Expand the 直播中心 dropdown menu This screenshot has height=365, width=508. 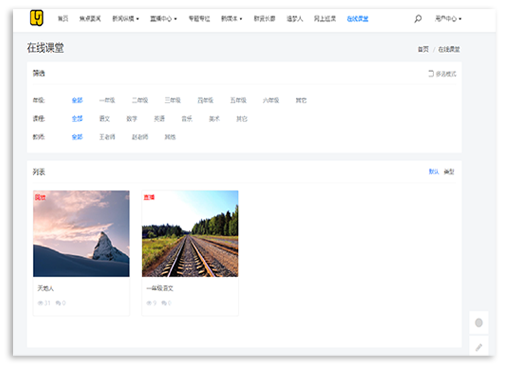(163, 19)
